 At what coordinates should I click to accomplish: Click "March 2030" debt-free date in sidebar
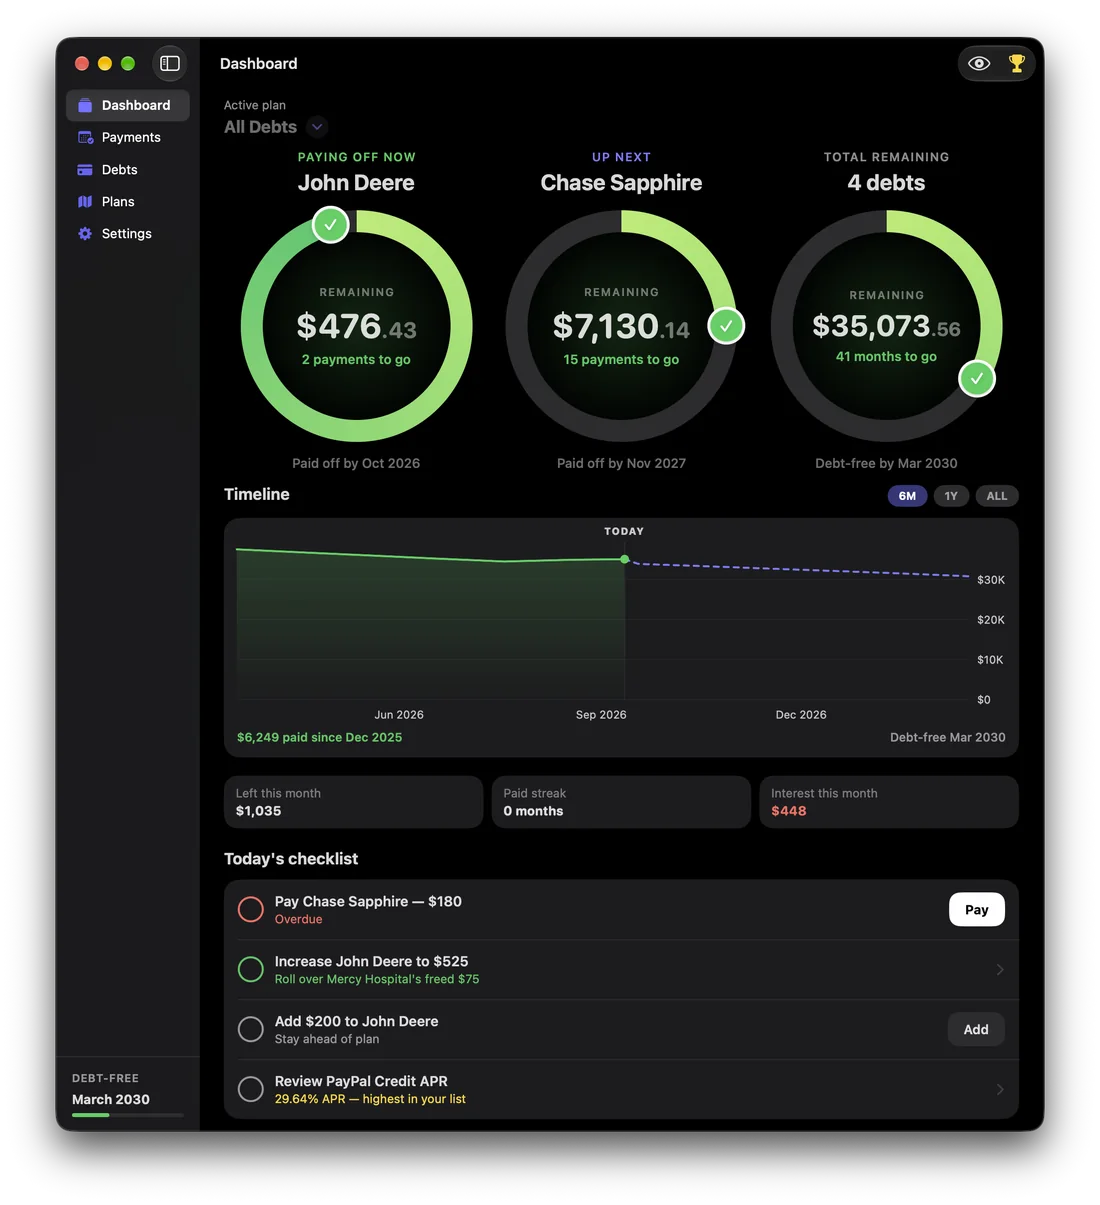tap(111, 1099)
